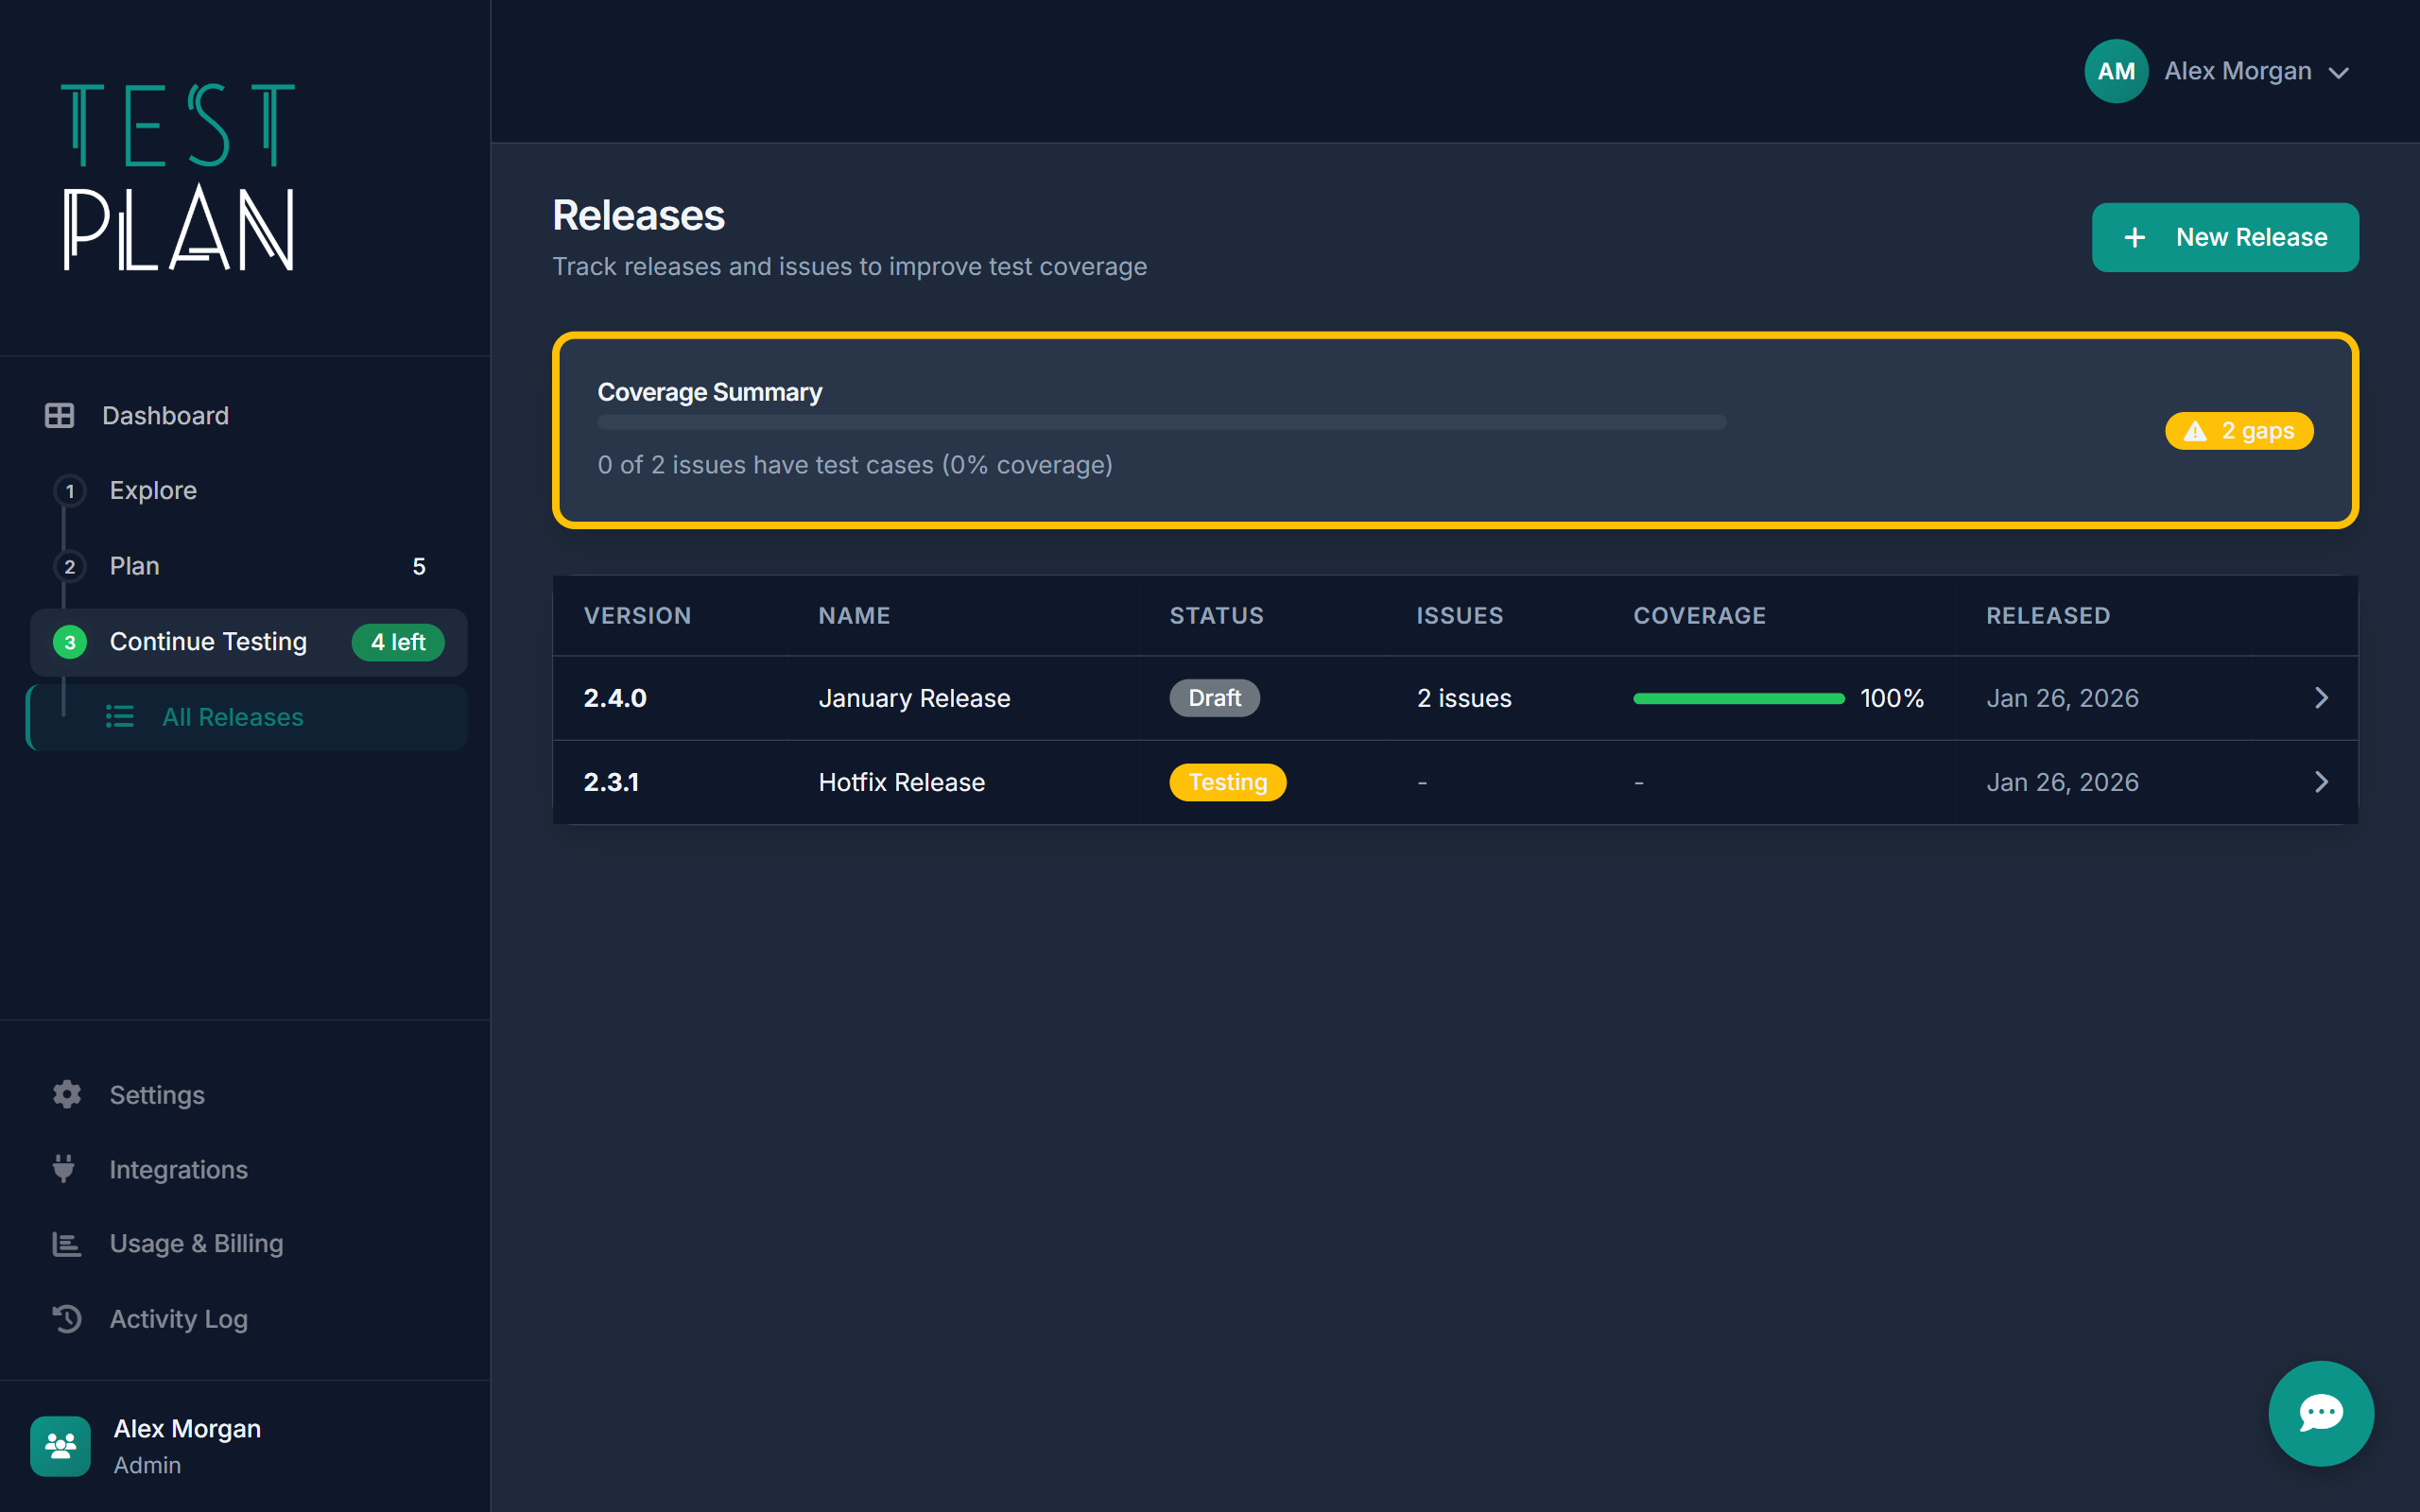Expand the January Release row chevron
Viewport: 2420px width, 1512px height.
pos(2321,697)
